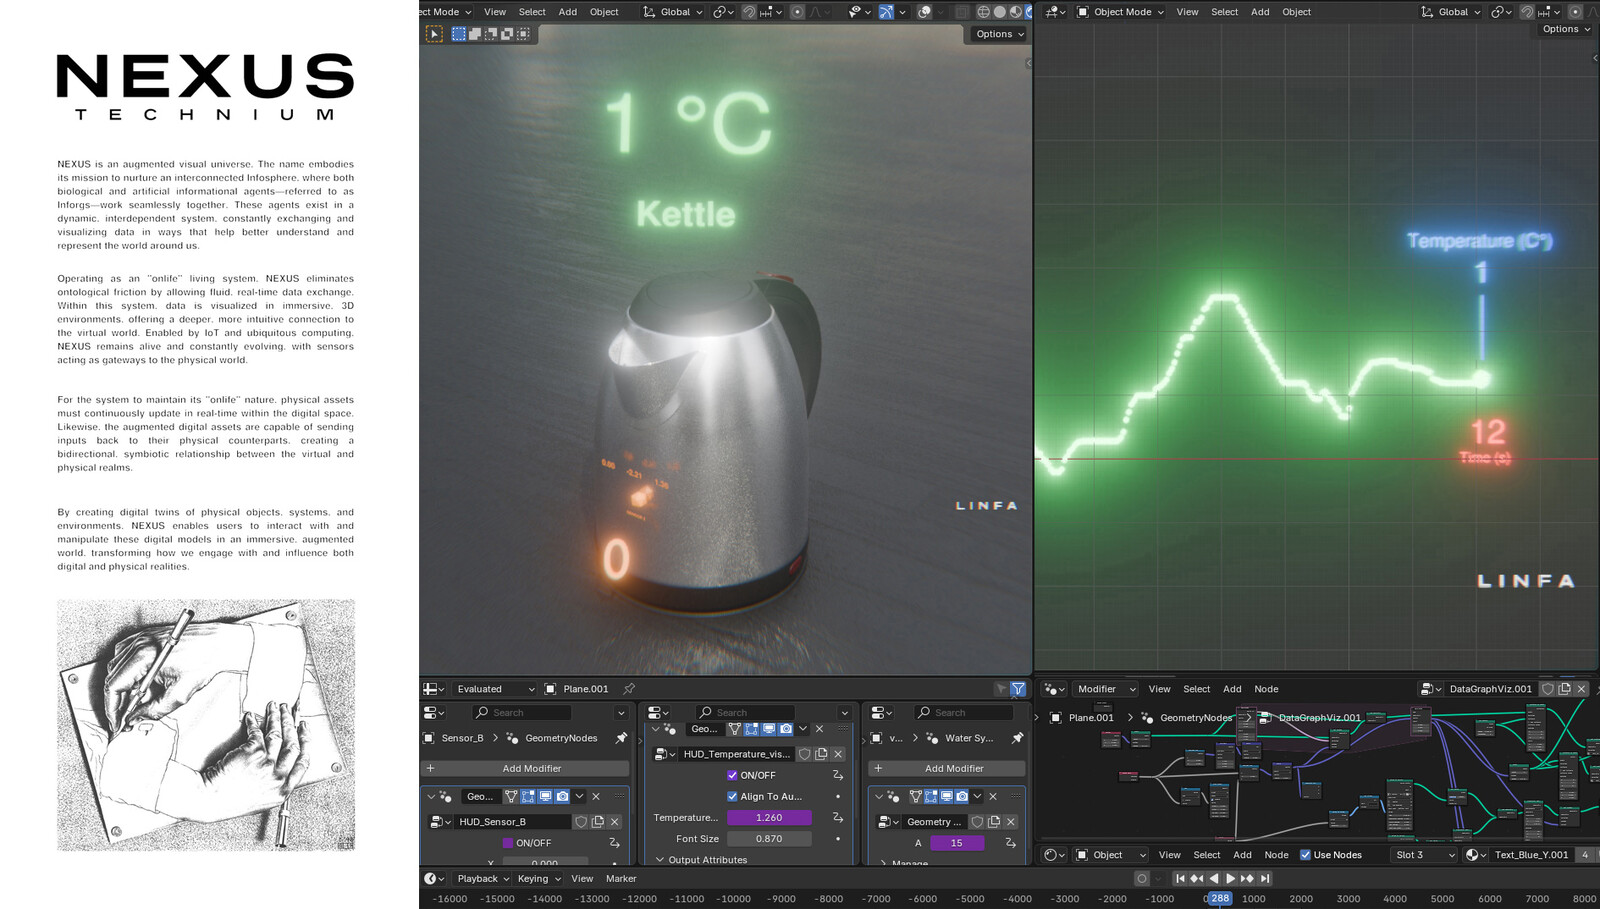The image size is (1600, 909).
Task: Toggle viewport display on Sensor_B modifier
Action: 545,796
